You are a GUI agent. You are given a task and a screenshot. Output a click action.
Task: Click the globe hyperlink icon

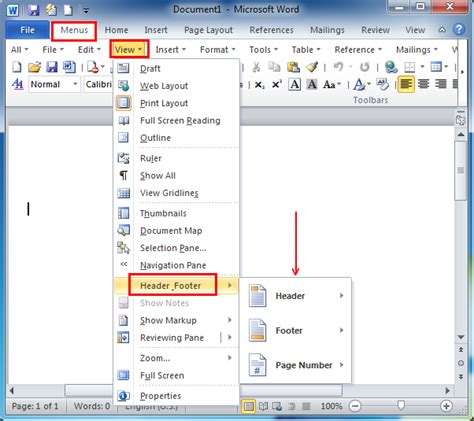pos(391,67)
